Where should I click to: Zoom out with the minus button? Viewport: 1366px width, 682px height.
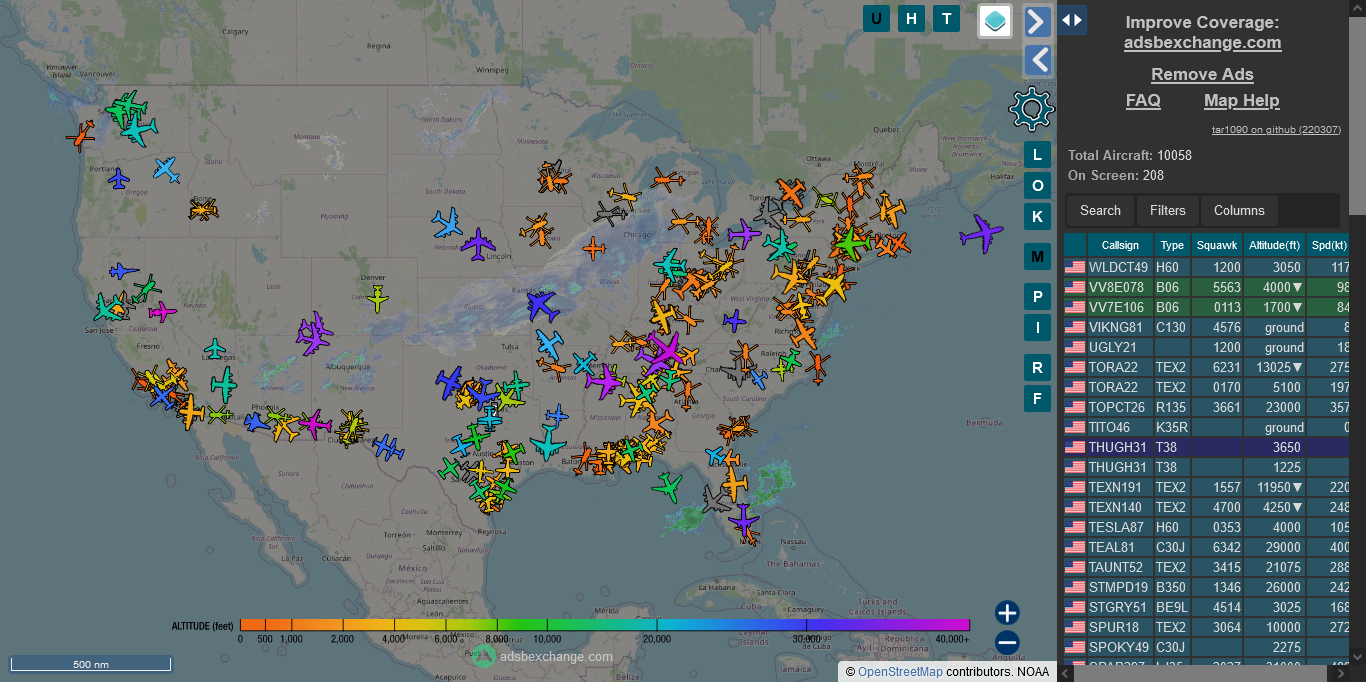(1007, 643)
